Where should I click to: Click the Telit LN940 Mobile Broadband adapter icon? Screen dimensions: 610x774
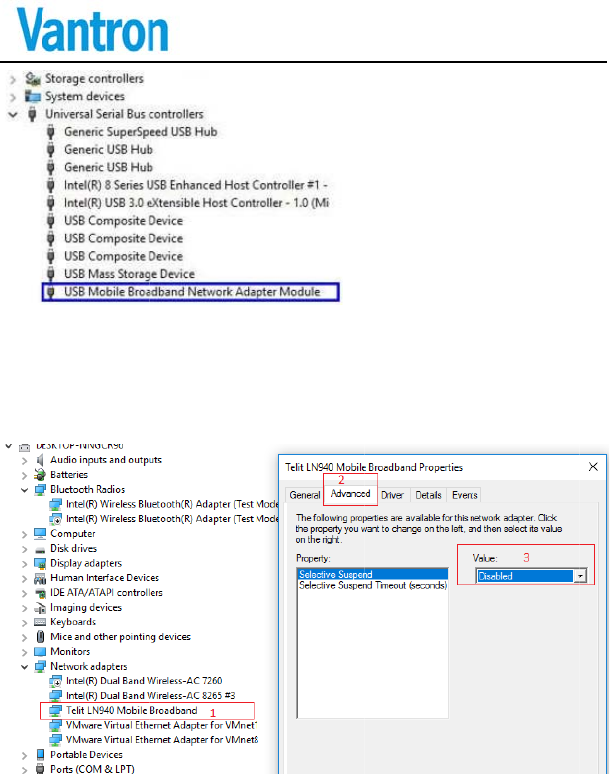[x=56, y=711]
